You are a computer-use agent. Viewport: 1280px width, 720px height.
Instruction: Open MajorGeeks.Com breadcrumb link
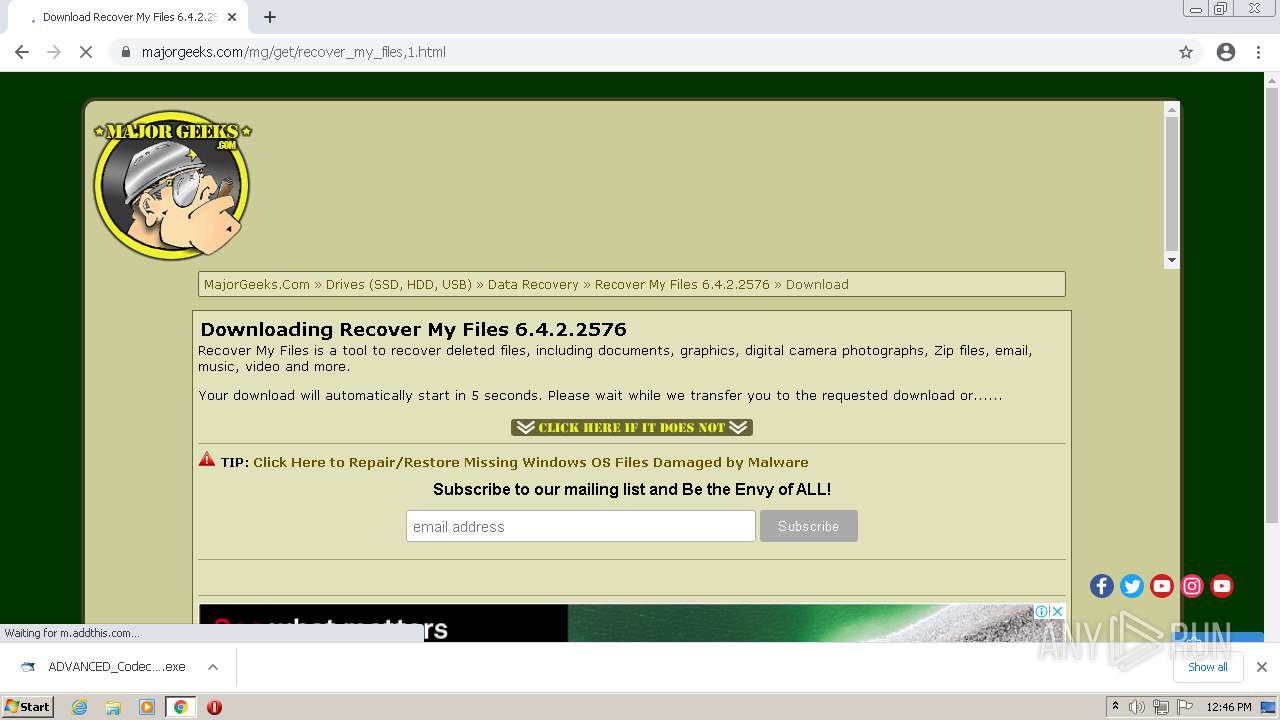point(257,285)
